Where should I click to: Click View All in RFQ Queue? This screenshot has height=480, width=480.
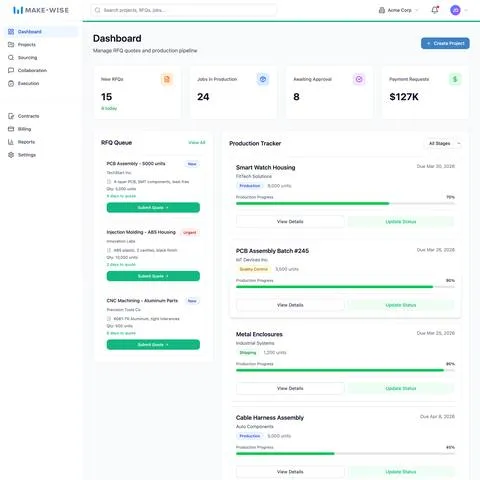pyautogui.click(x=197, y=142)
